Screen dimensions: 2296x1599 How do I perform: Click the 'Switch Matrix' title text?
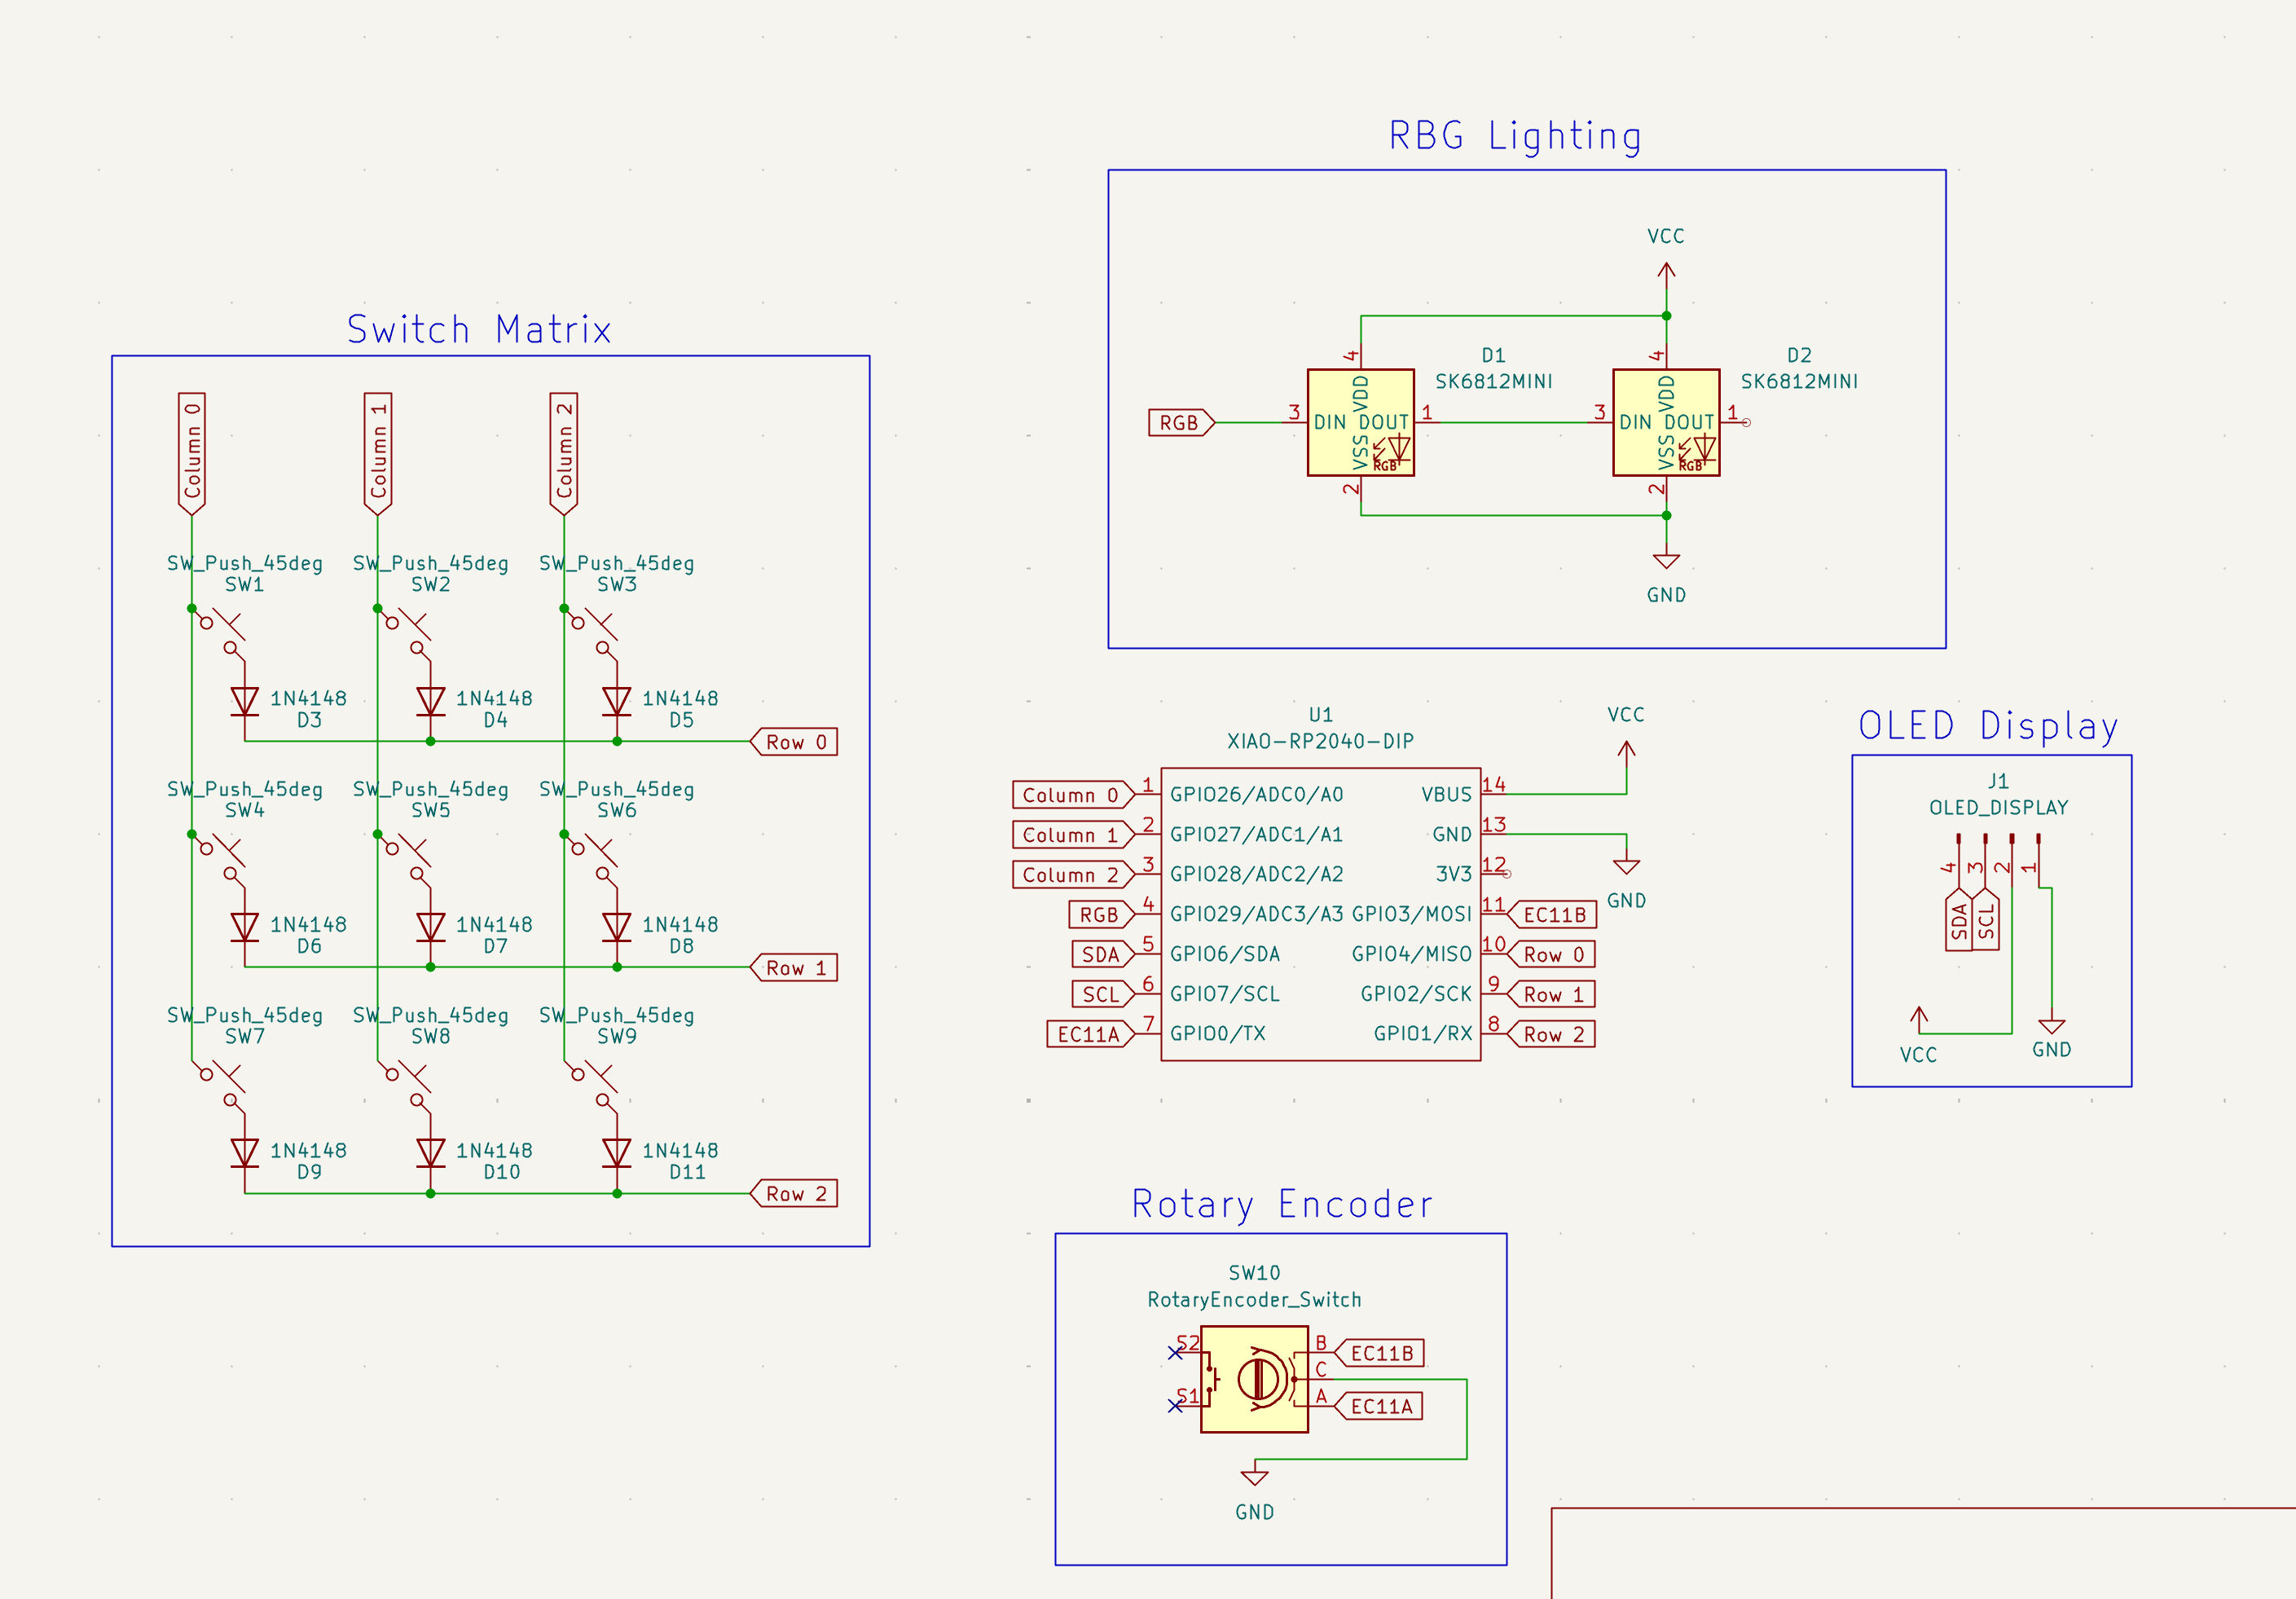pos(479,329)
